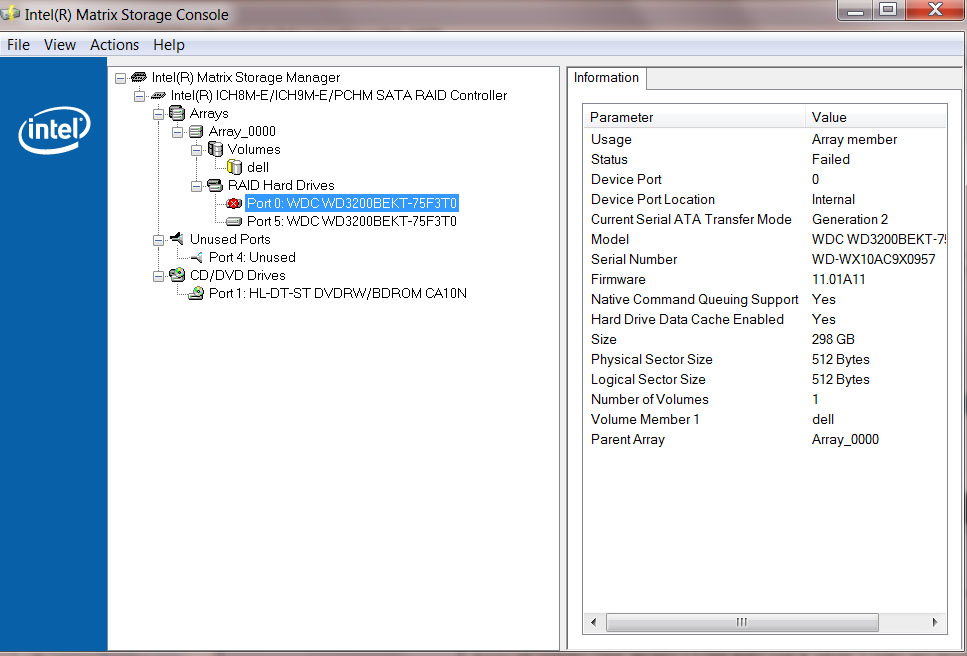Open the Help menu

(x=169, y=45)
